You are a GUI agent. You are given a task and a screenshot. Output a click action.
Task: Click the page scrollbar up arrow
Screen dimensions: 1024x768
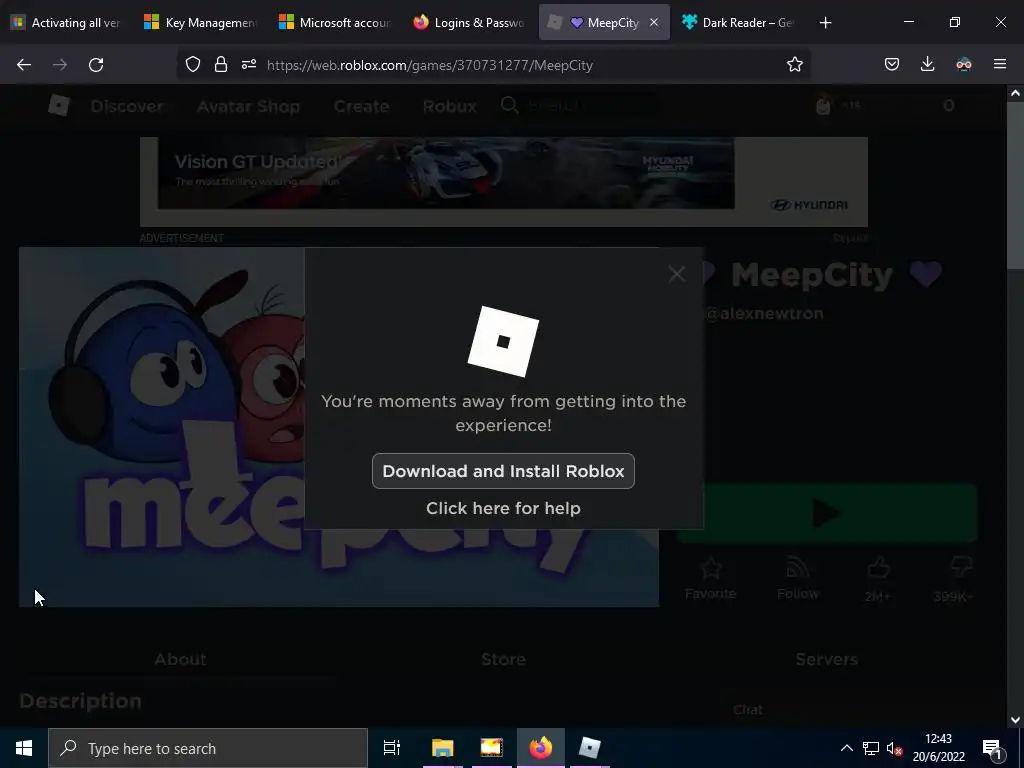pyautogui.click(x=1015, y=93)
